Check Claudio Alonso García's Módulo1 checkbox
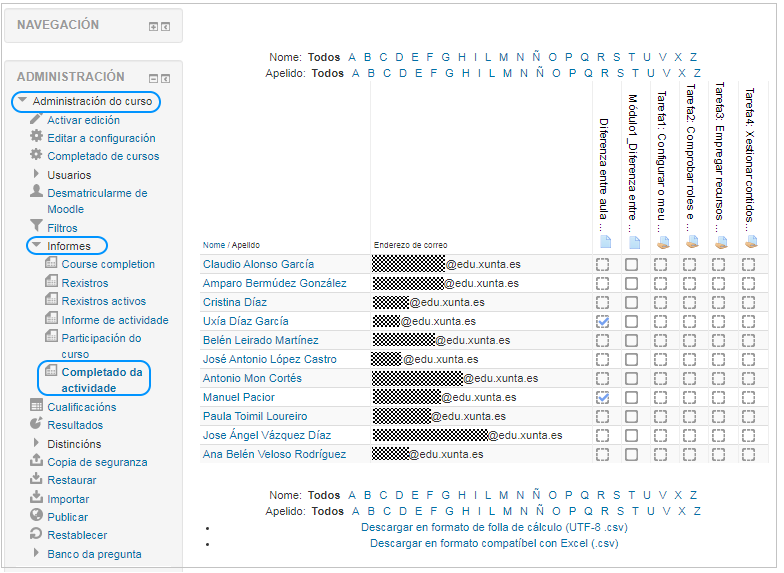Image resolution: width=784 pixels, height=573 pixels. pyautogui.click(x=632, y=265)
